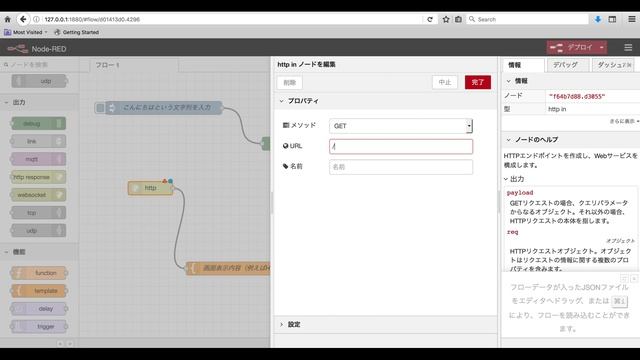640x360 pixels.
Task: Select the trigger node in the palette
Action: pyautogui.click(x=39, y=327)
